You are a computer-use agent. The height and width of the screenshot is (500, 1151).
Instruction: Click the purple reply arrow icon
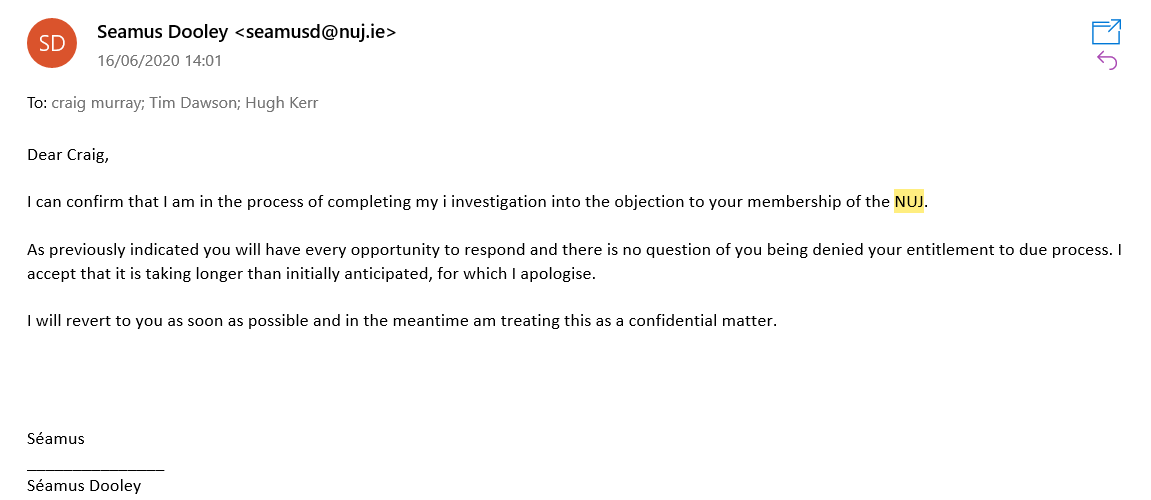[1106, 61]
